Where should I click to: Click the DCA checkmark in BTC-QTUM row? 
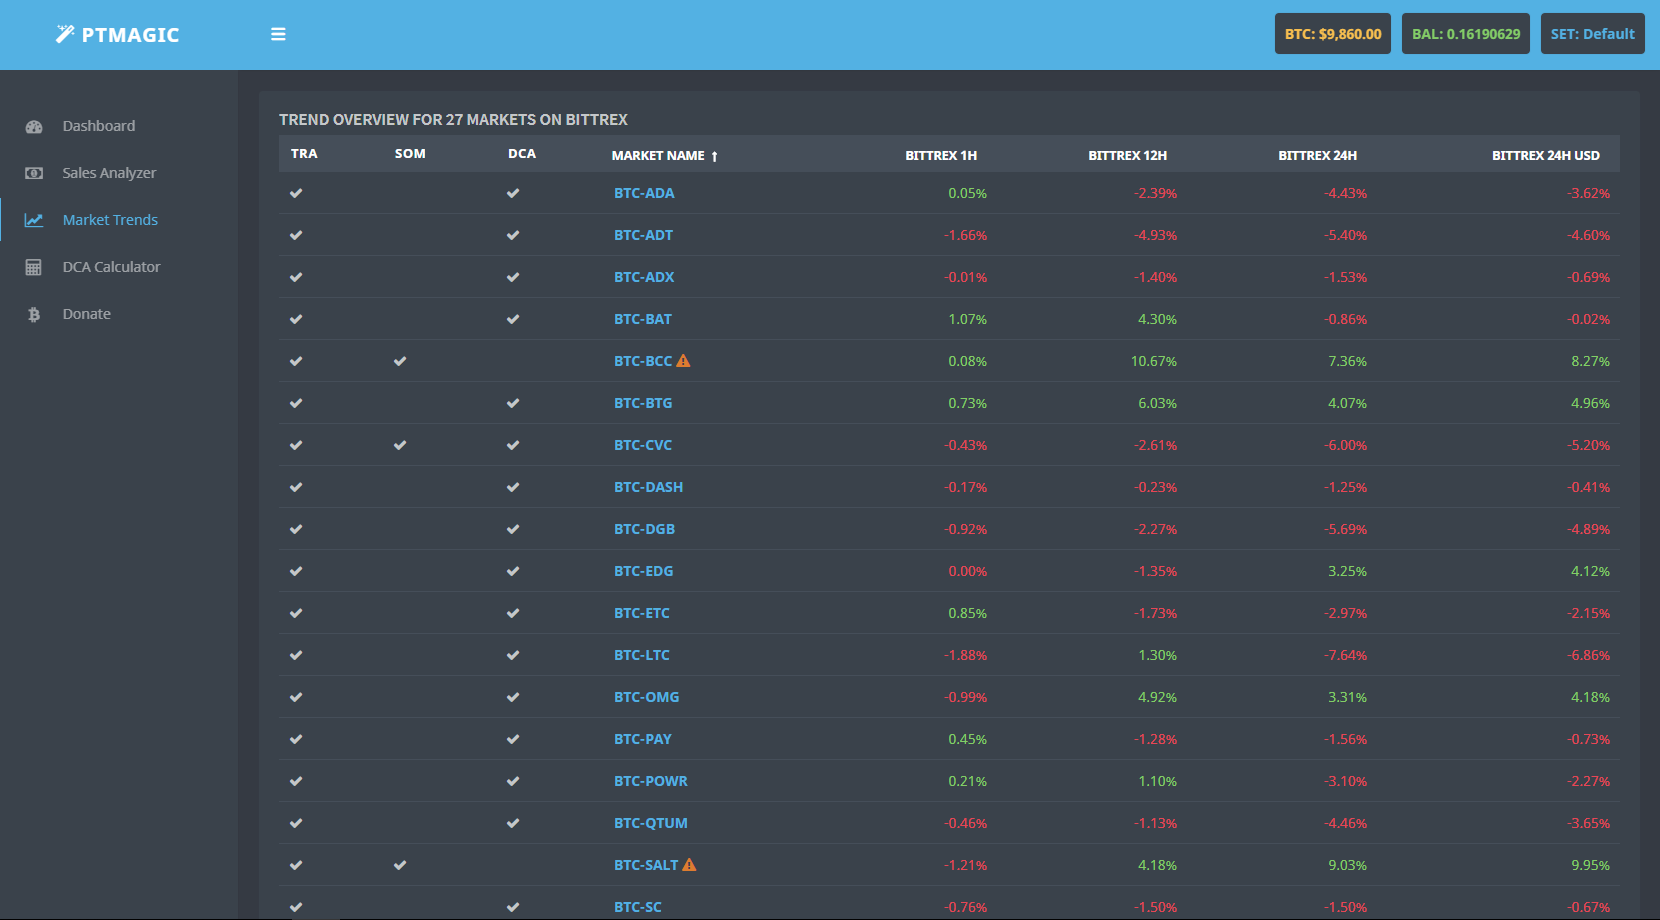(x=513, y=823)
